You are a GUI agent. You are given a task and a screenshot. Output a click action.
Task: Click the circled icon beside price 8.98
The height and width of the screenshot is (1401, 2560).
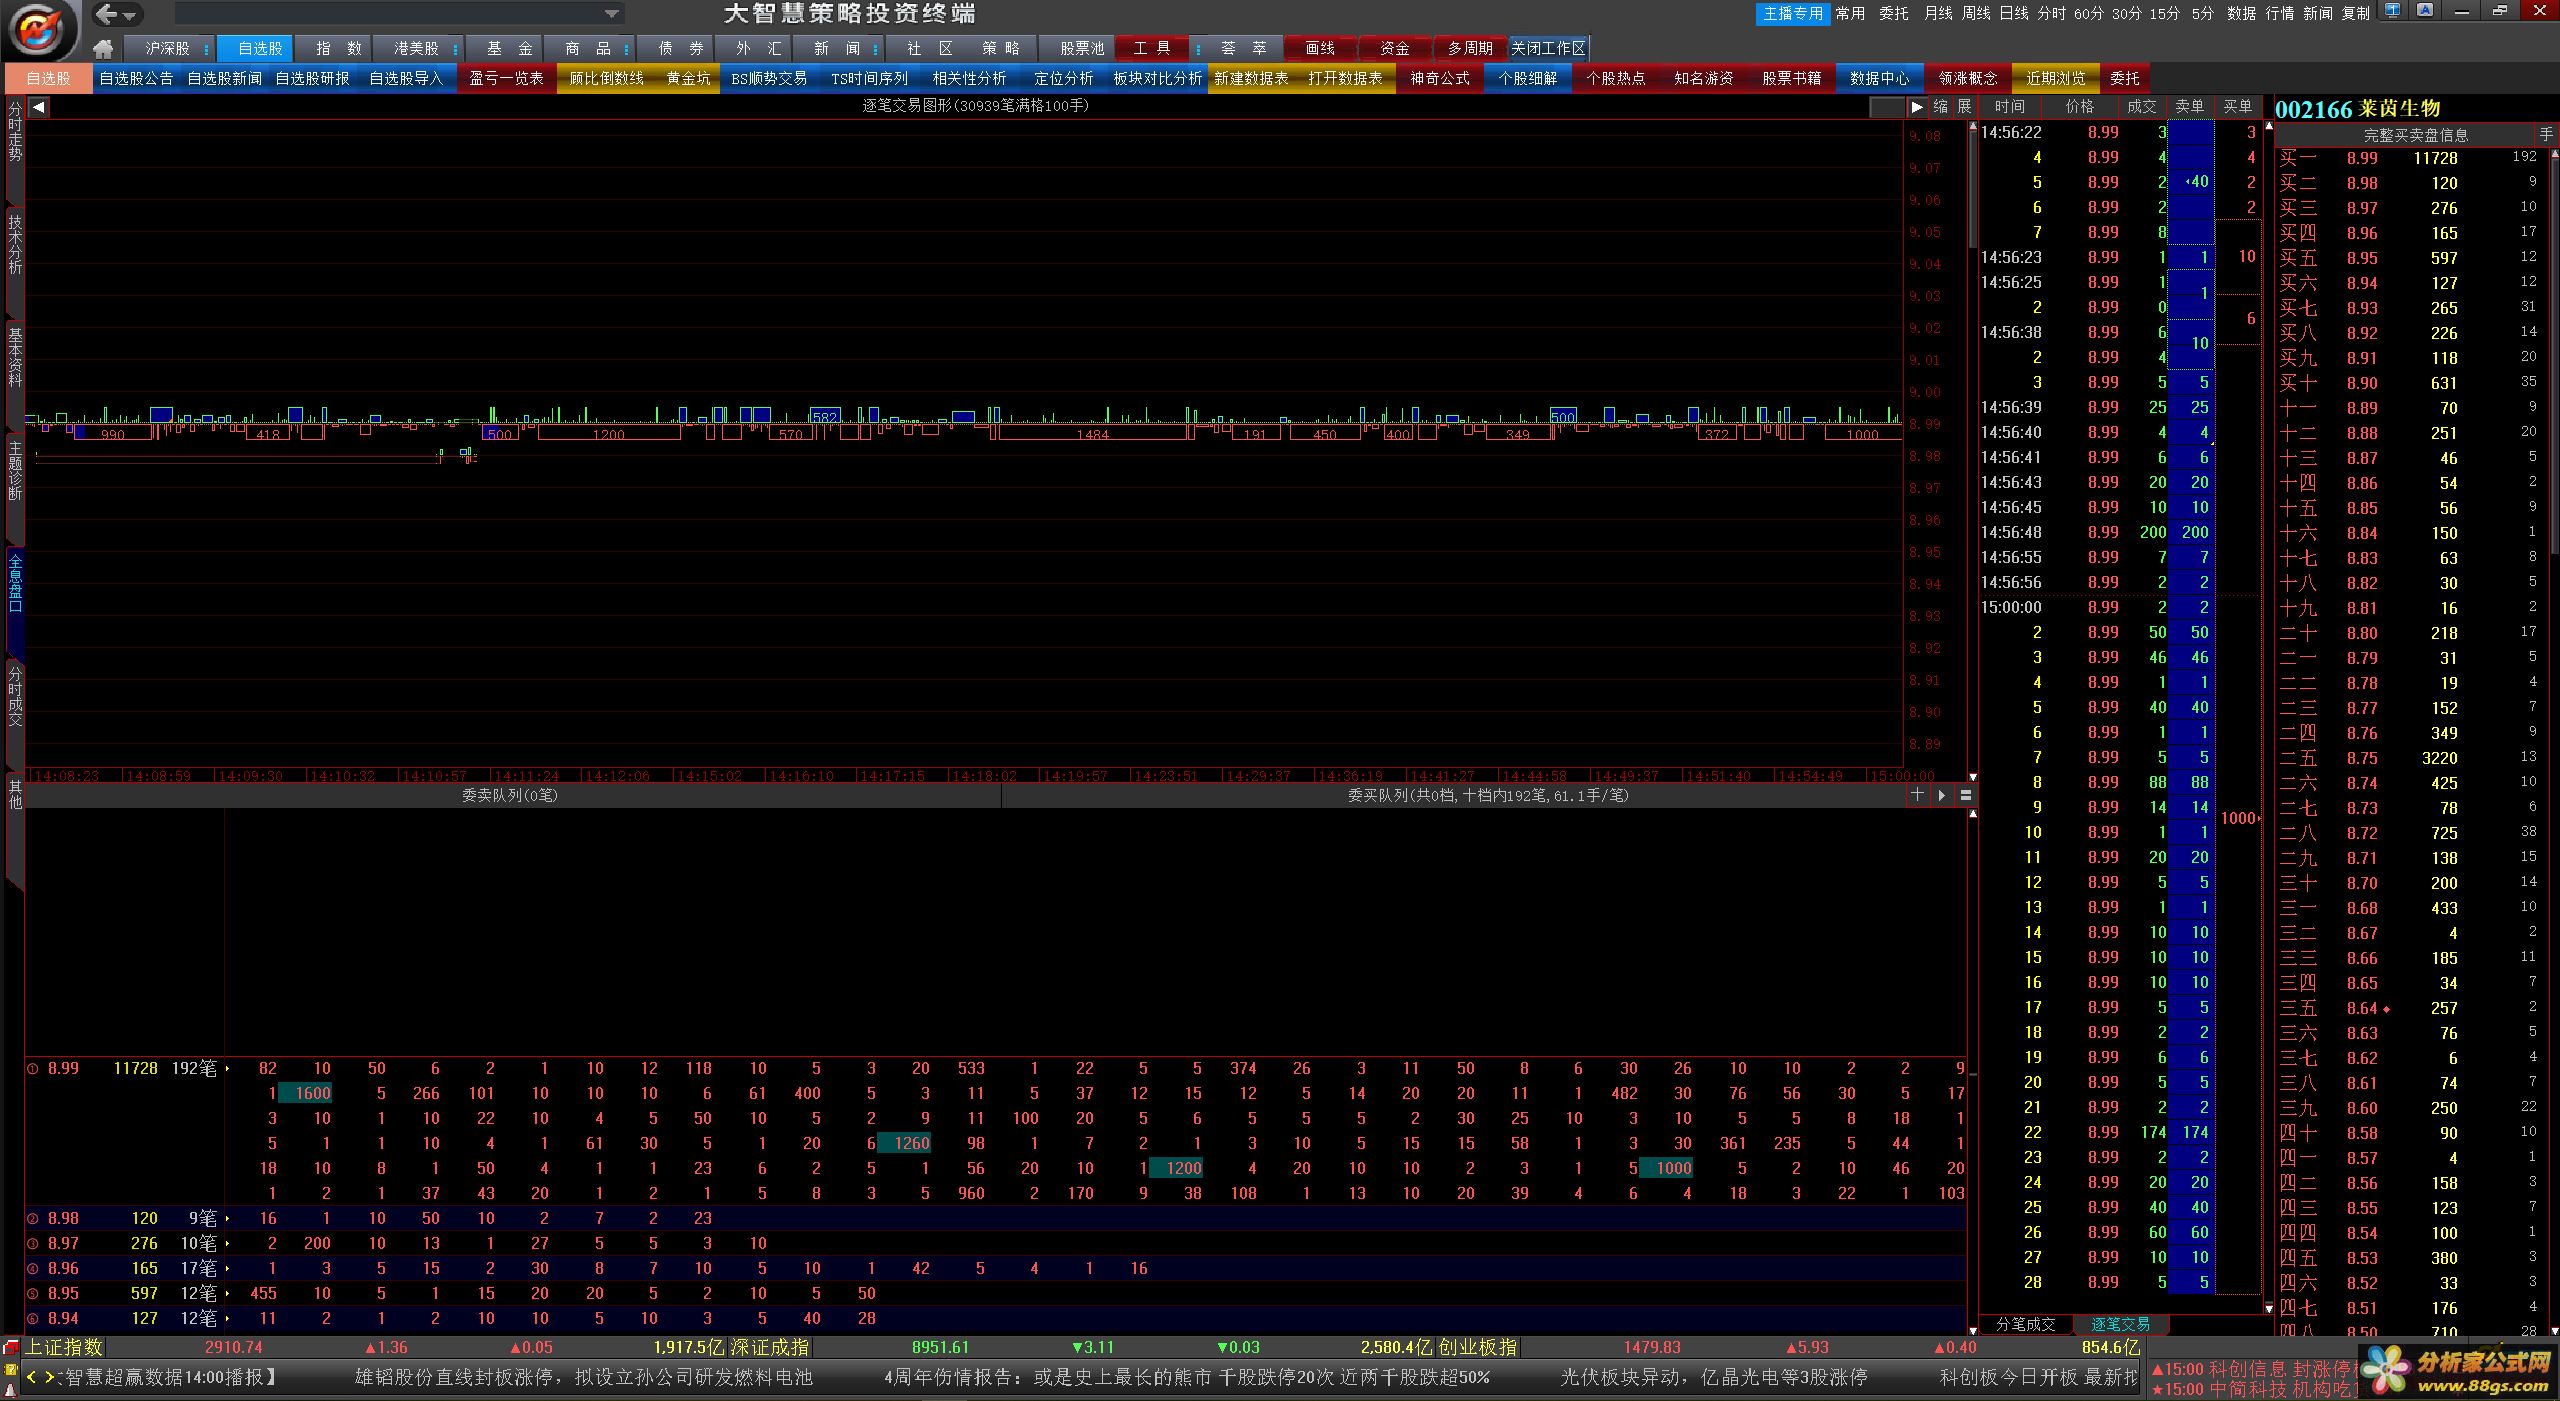click(33, 1219)
